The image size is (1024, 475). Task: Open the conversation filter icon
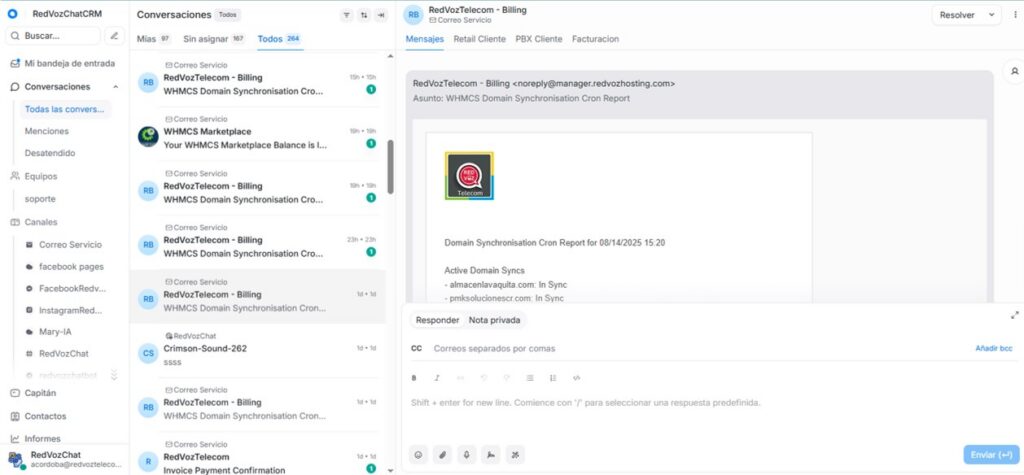point(346,15)
